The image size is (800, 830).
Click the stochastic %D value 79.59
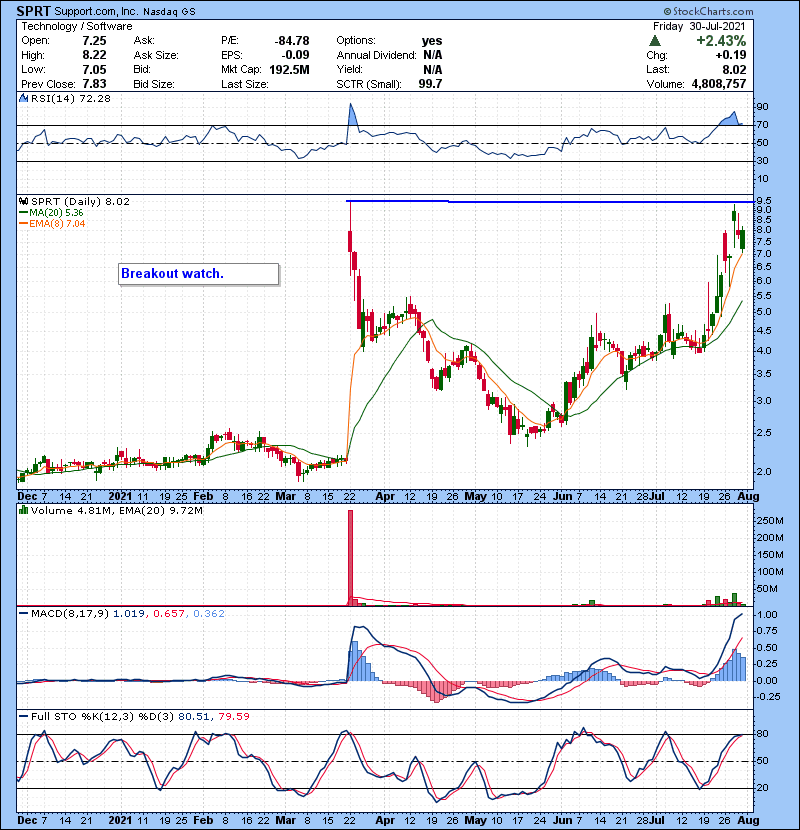point(233,716)
